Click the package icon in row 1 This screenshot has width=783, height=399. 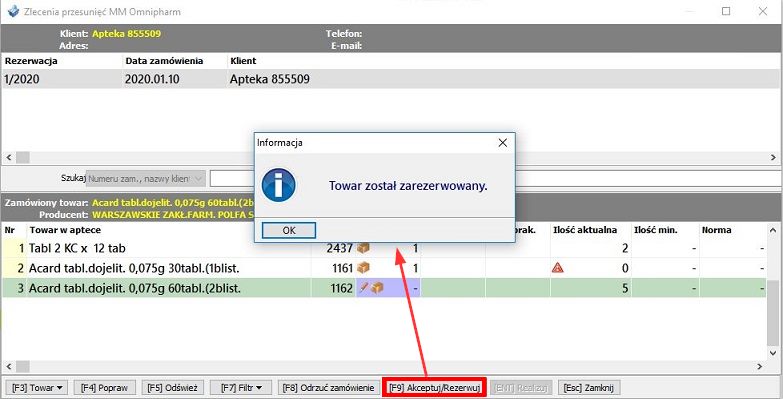(x=363, y=248)
